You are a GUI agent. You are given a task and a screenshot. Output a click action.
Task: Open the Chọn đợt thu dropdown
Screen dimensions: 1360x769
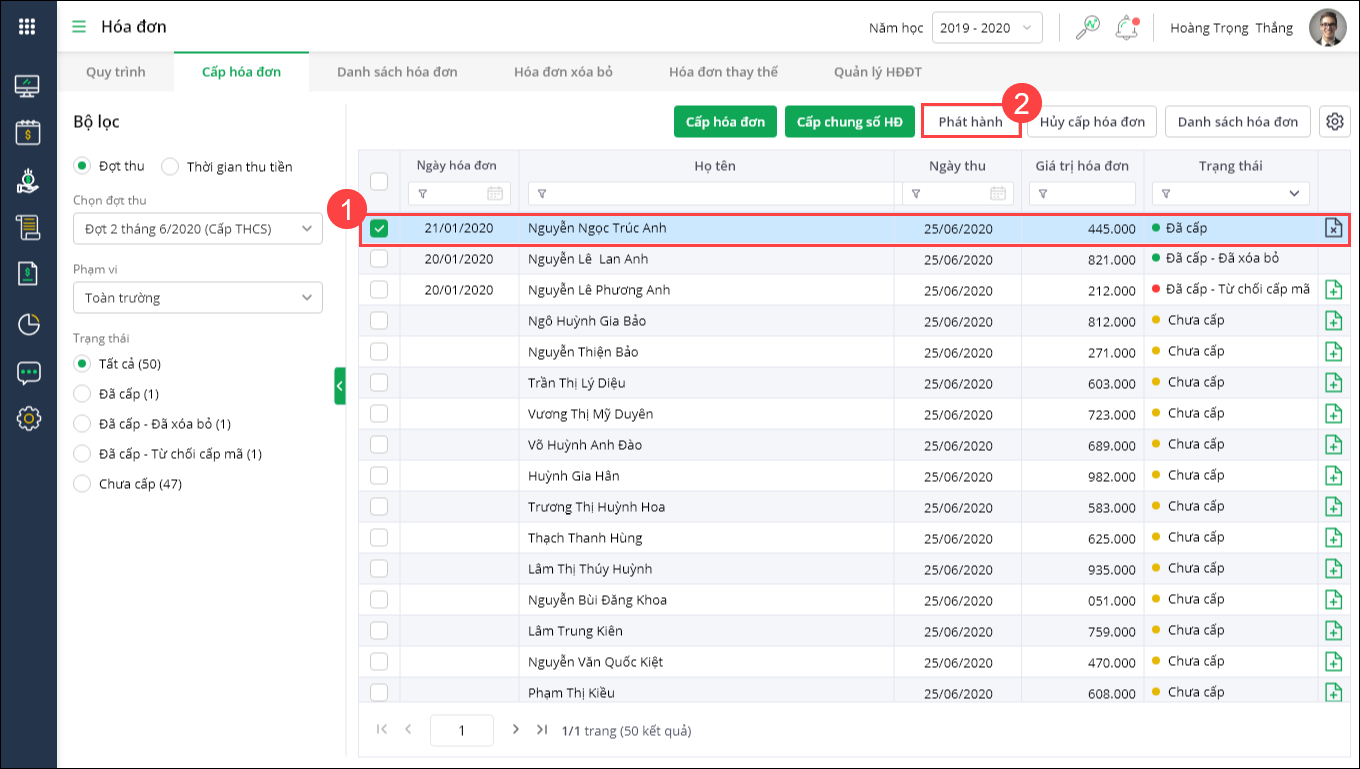pyautogui.click(x=198, y=229)
